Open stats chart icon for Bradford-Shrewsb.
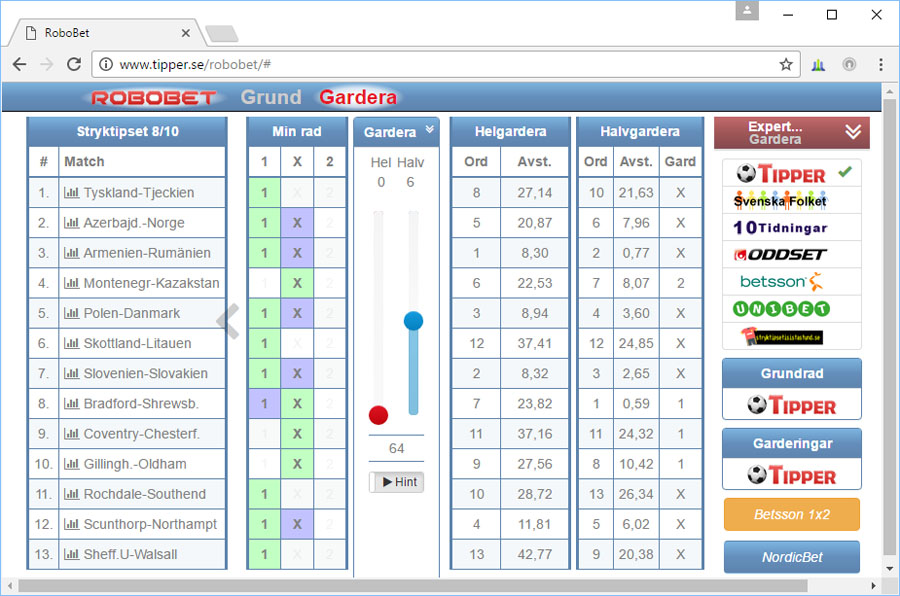The image size is (900, 596). click(x=71, y=404)
